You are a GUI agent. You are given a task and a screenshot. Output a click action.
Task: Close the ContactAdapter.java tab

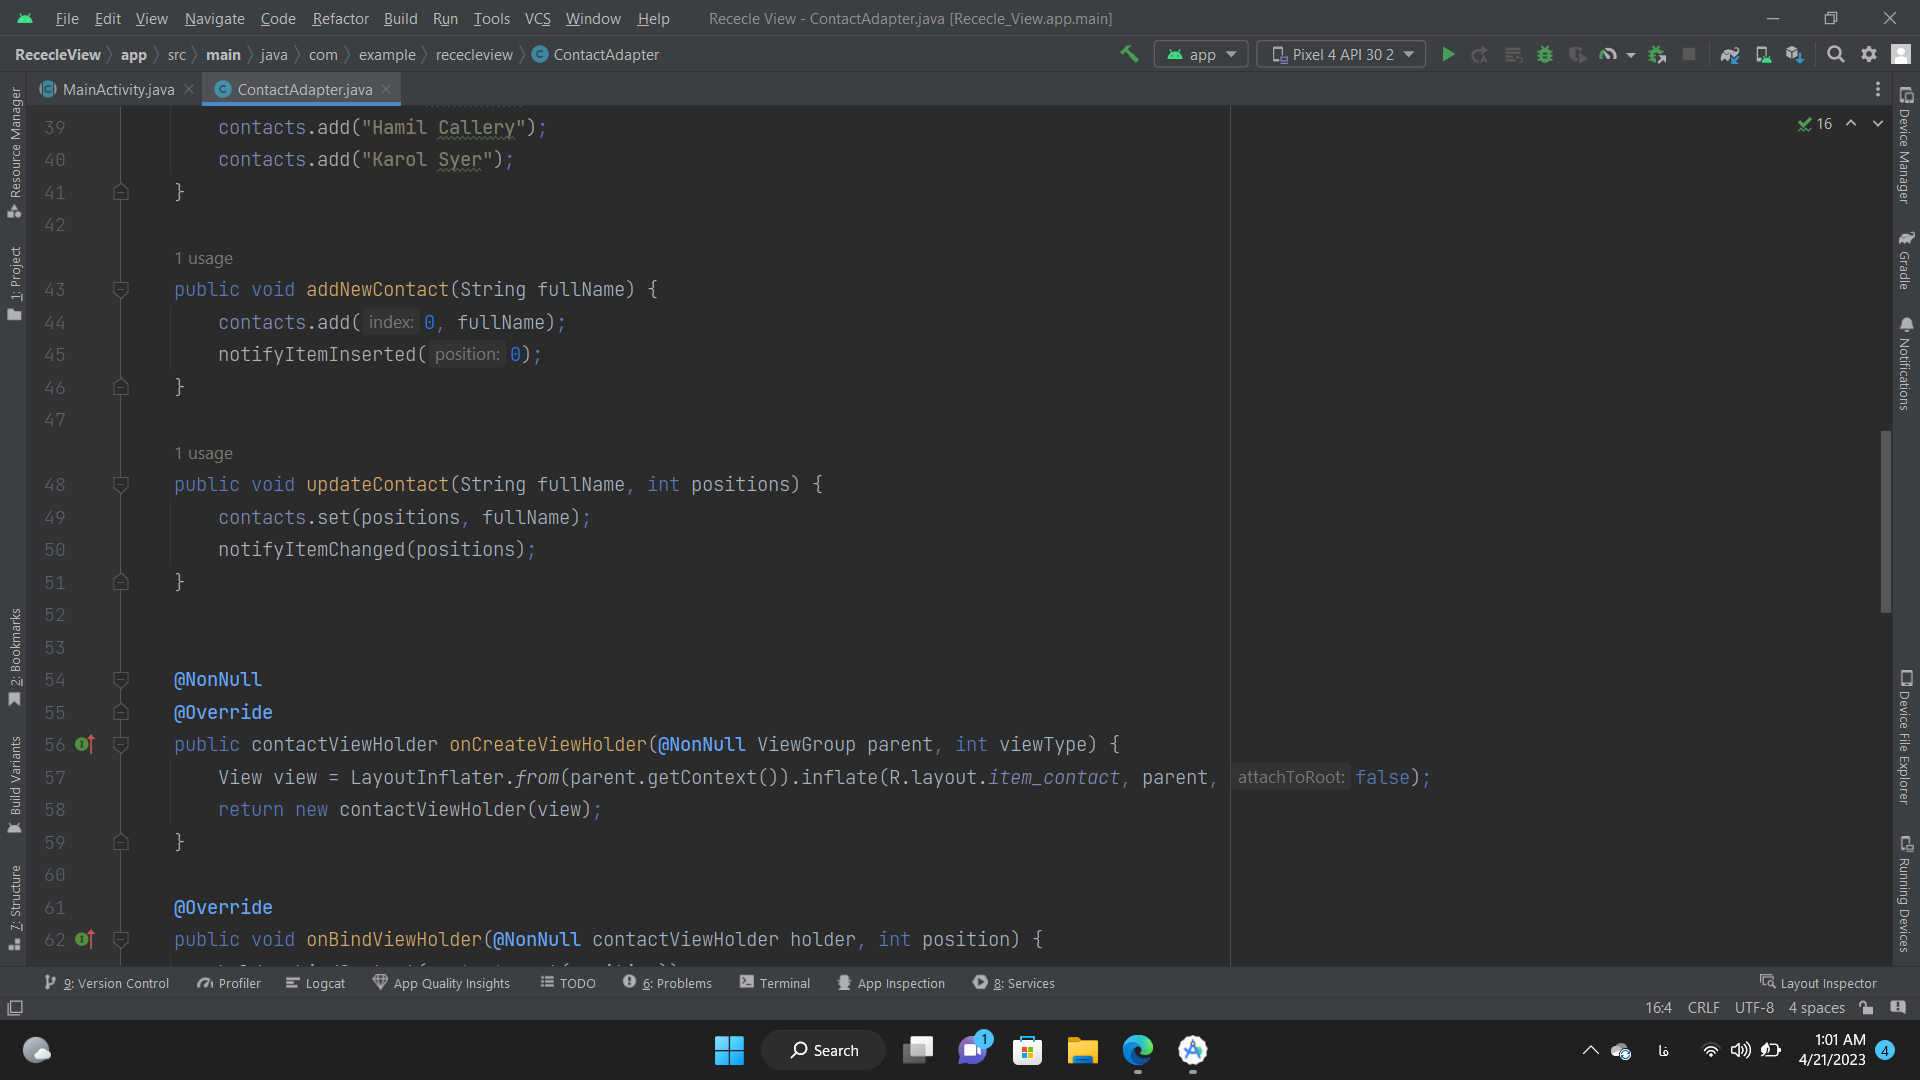click(x=386, y=89)
